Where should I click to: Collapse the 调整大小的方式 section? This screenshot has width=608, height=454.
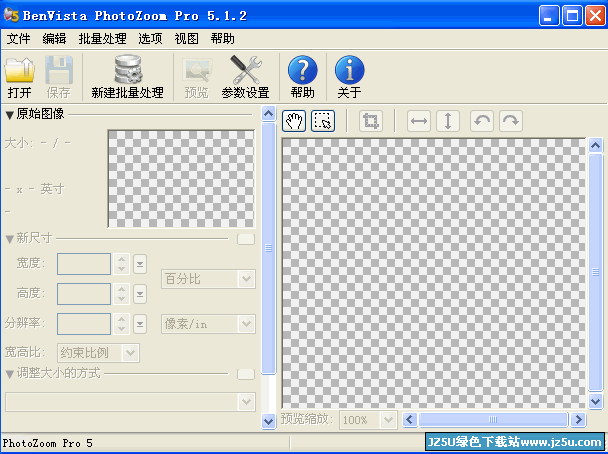tap(10, 374)
